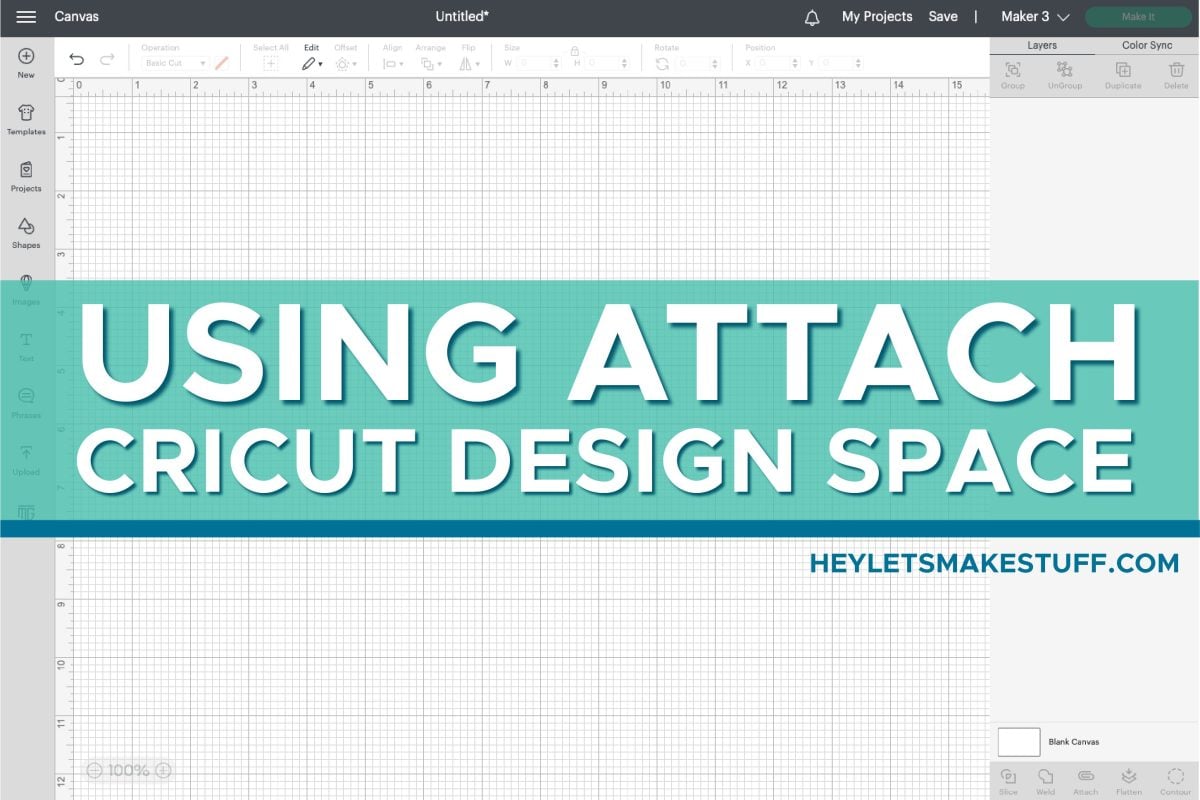This screenshot has height=800, width=1200.
Task: Click the 100% zoom level
Action: (129, 770)
